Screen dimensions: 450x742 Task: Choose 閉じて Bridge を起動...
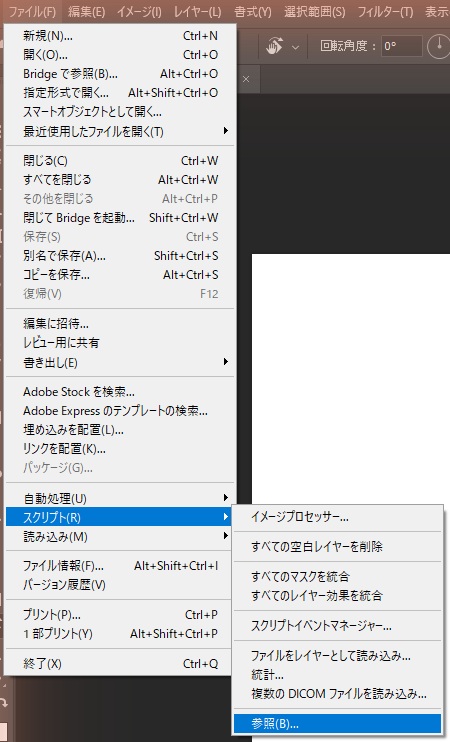pyautogui.click(x=120, y=218)
